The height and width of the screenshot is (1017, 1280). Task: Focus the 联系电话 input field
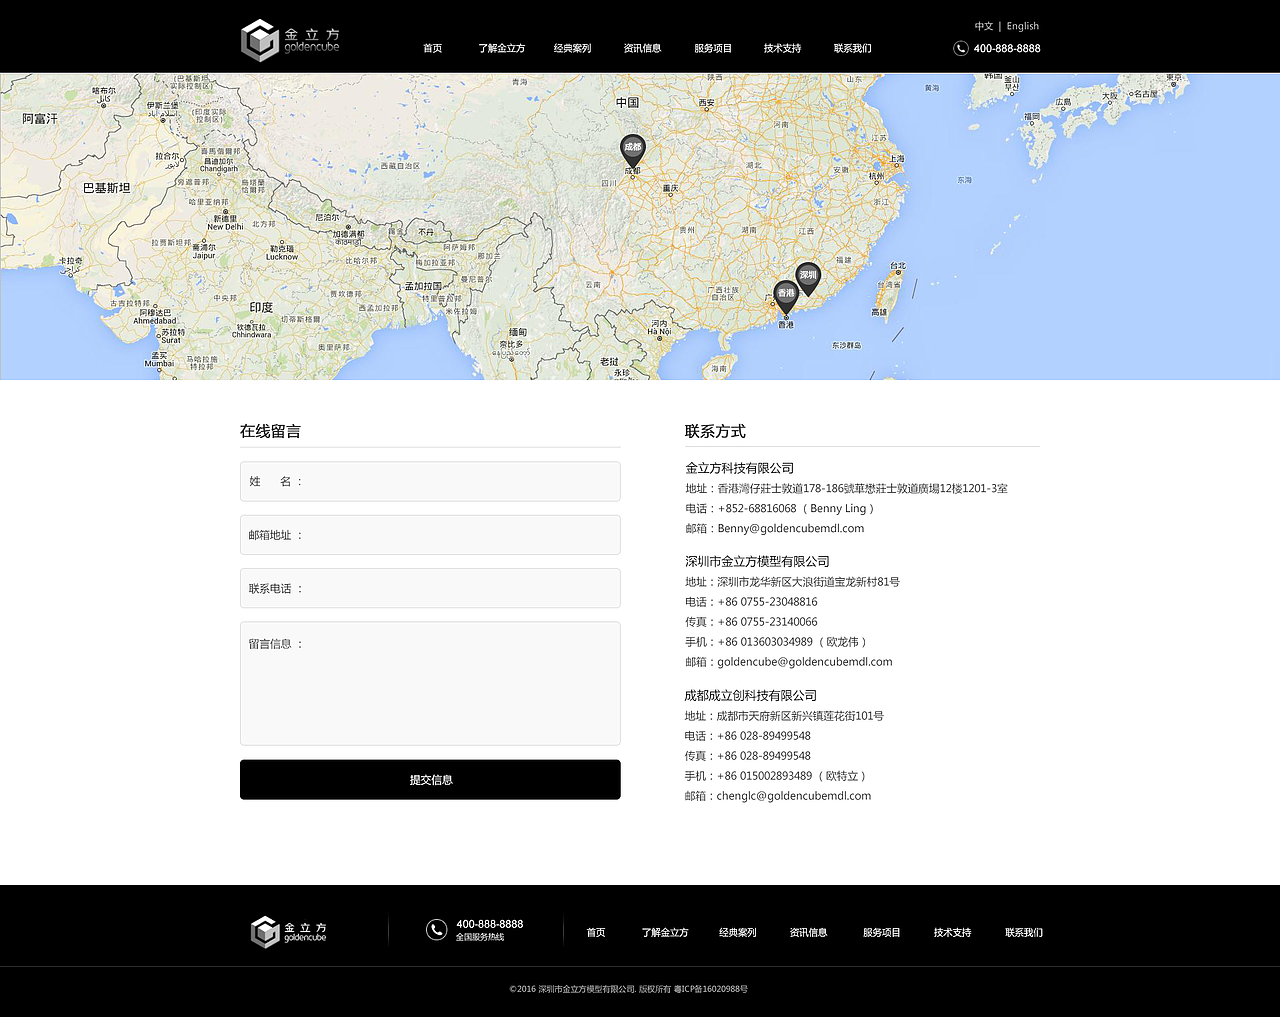(x=430, y=588)
